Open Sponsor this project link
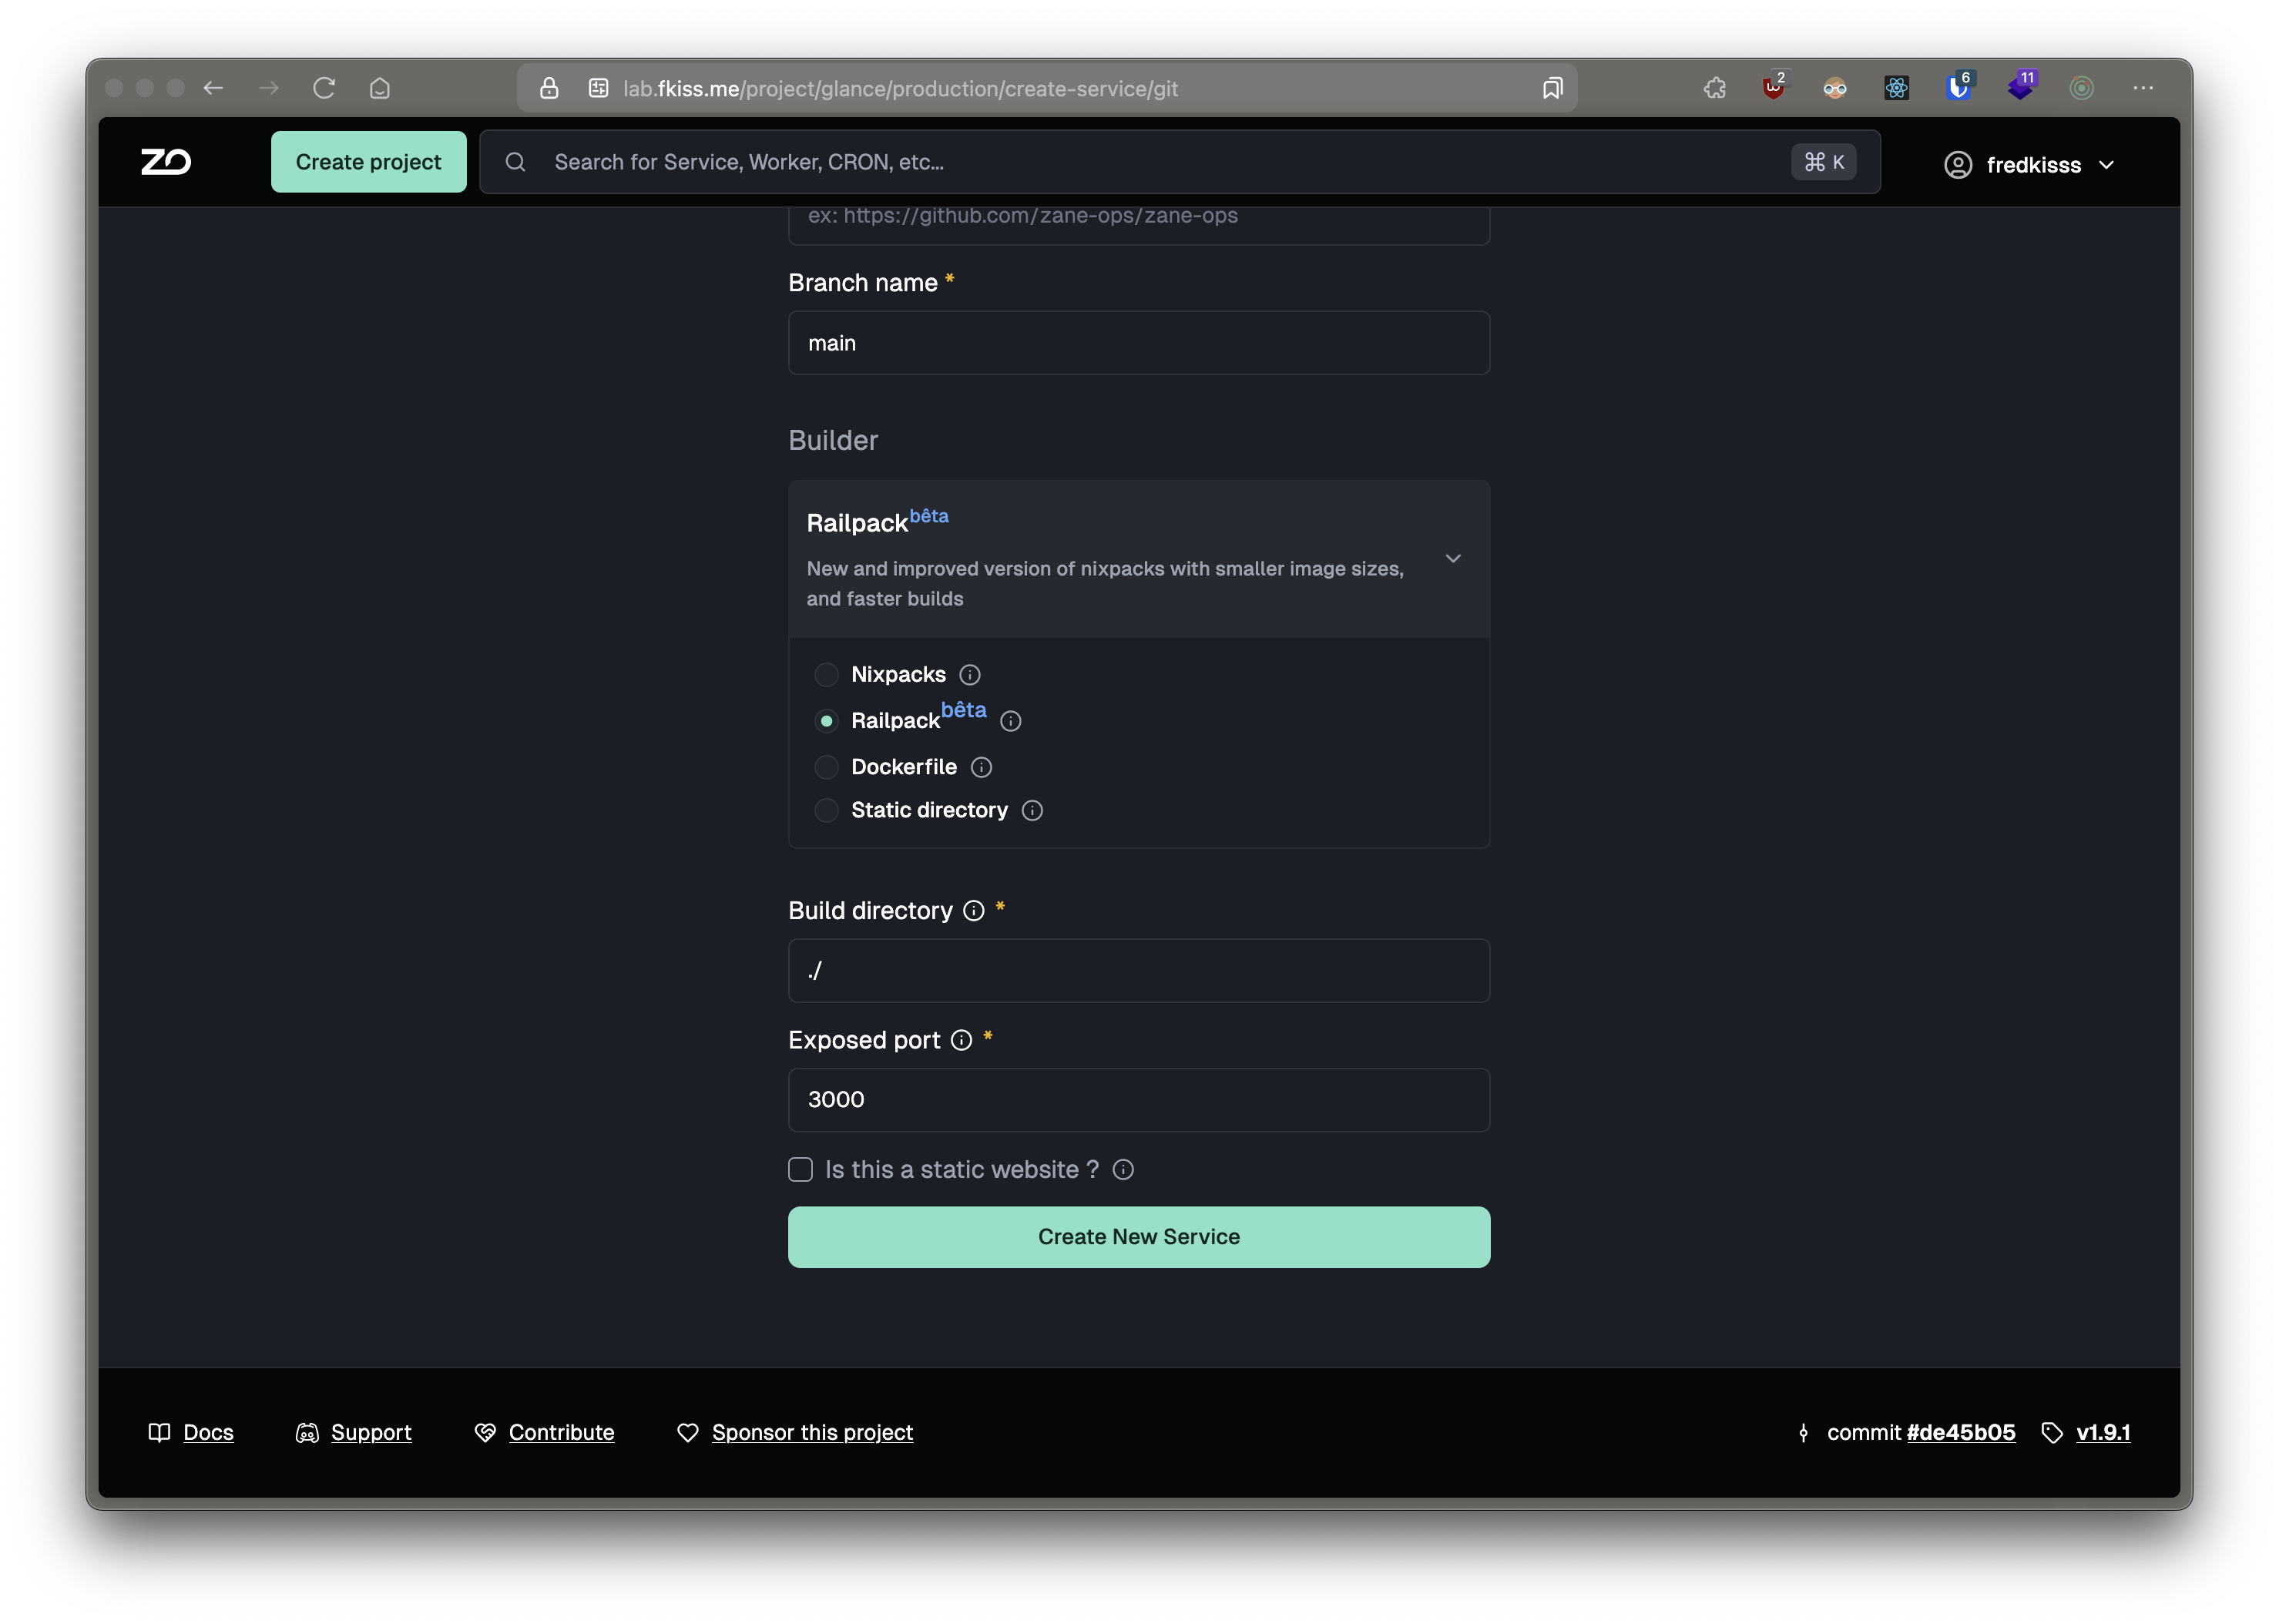Screen dimensions: 2279x1624 pyautogui.click(x=812, y=1433)
